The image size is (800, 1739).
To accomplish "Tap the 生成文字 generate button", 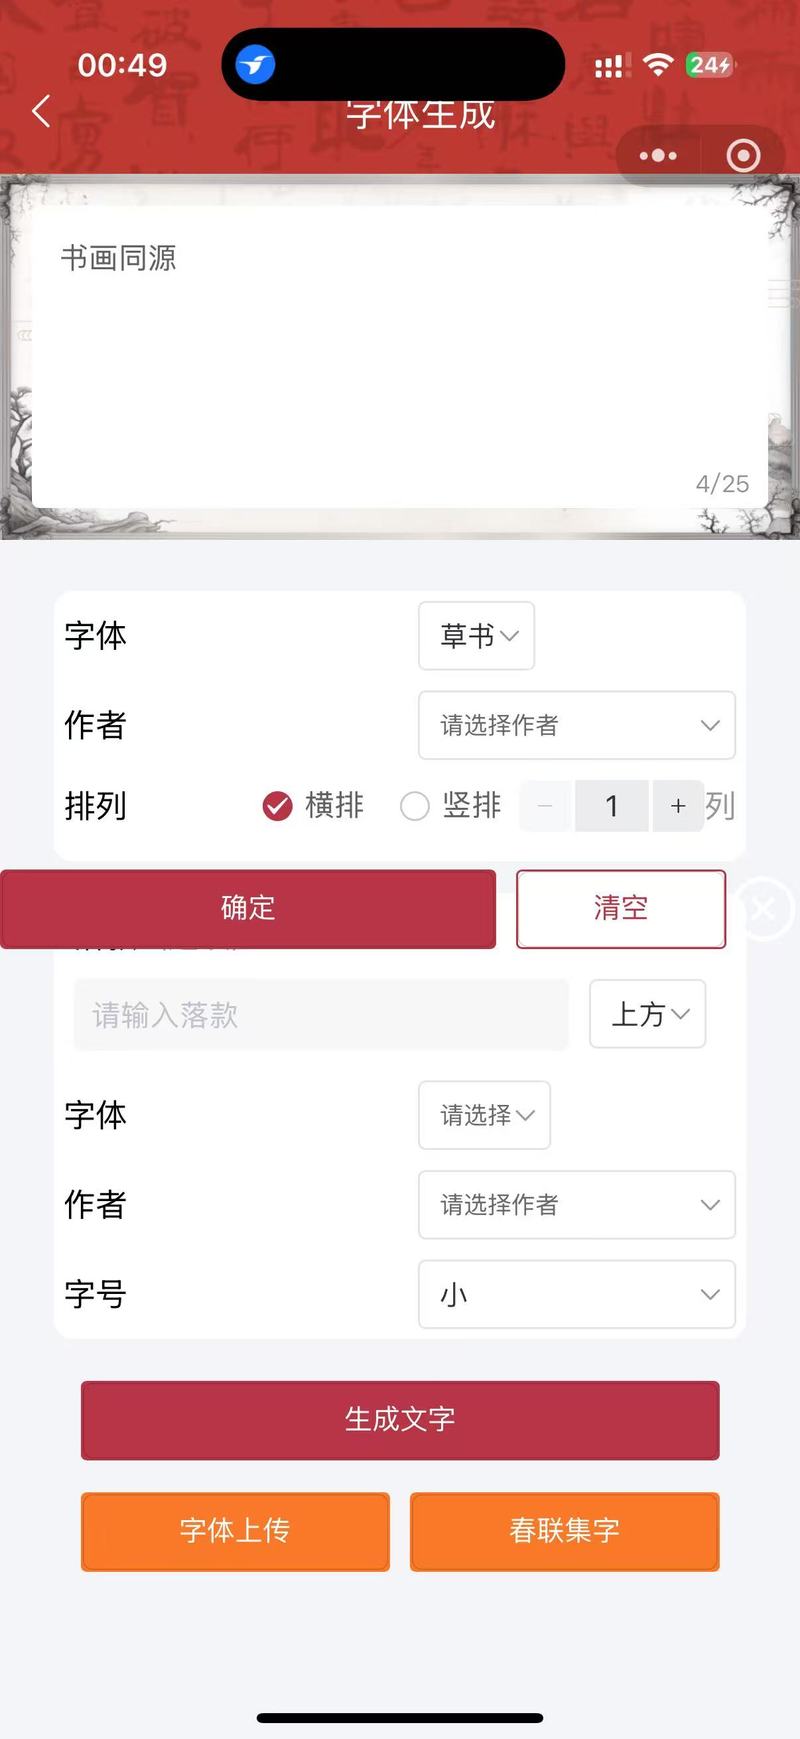I will [400, 1419].
